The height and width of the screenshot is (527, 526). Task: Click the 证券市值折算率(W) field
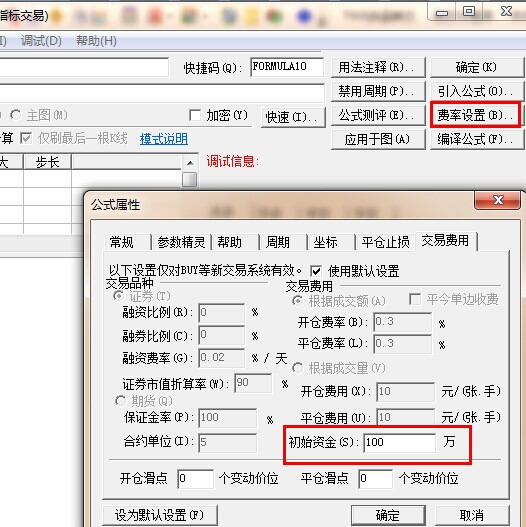point(253,383)
